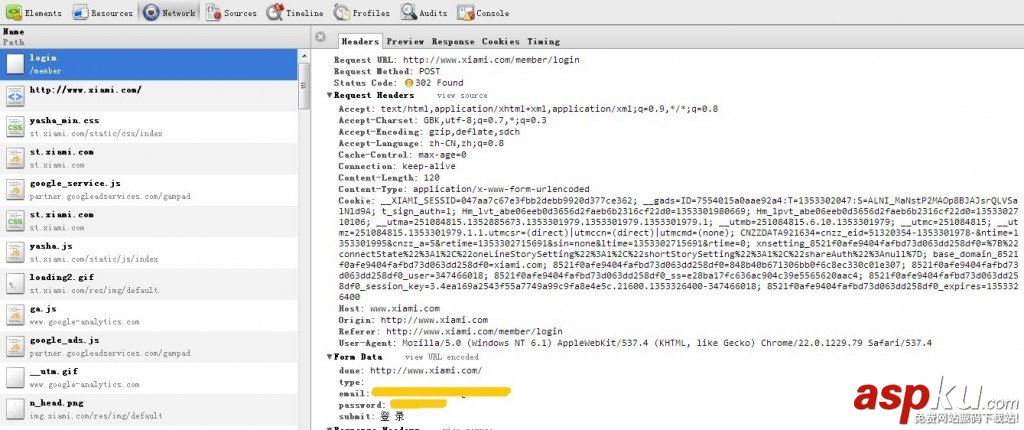
Task: Switch to the Resources panel
Action: pyautogui.click(x=103, y=12)
